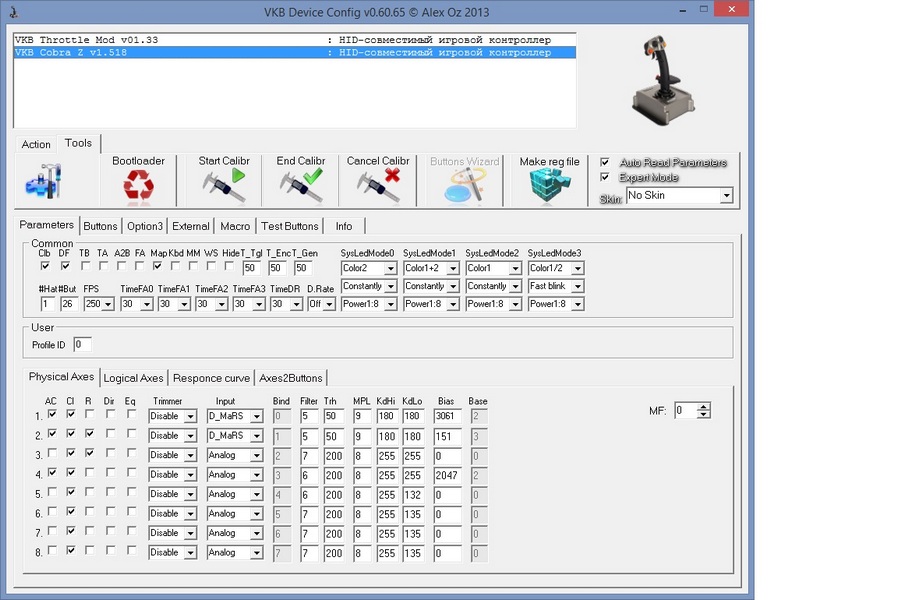Toggle the Map checkbox in Common
The width and height of the screenshot is (898, 600).
pos(157,266)
